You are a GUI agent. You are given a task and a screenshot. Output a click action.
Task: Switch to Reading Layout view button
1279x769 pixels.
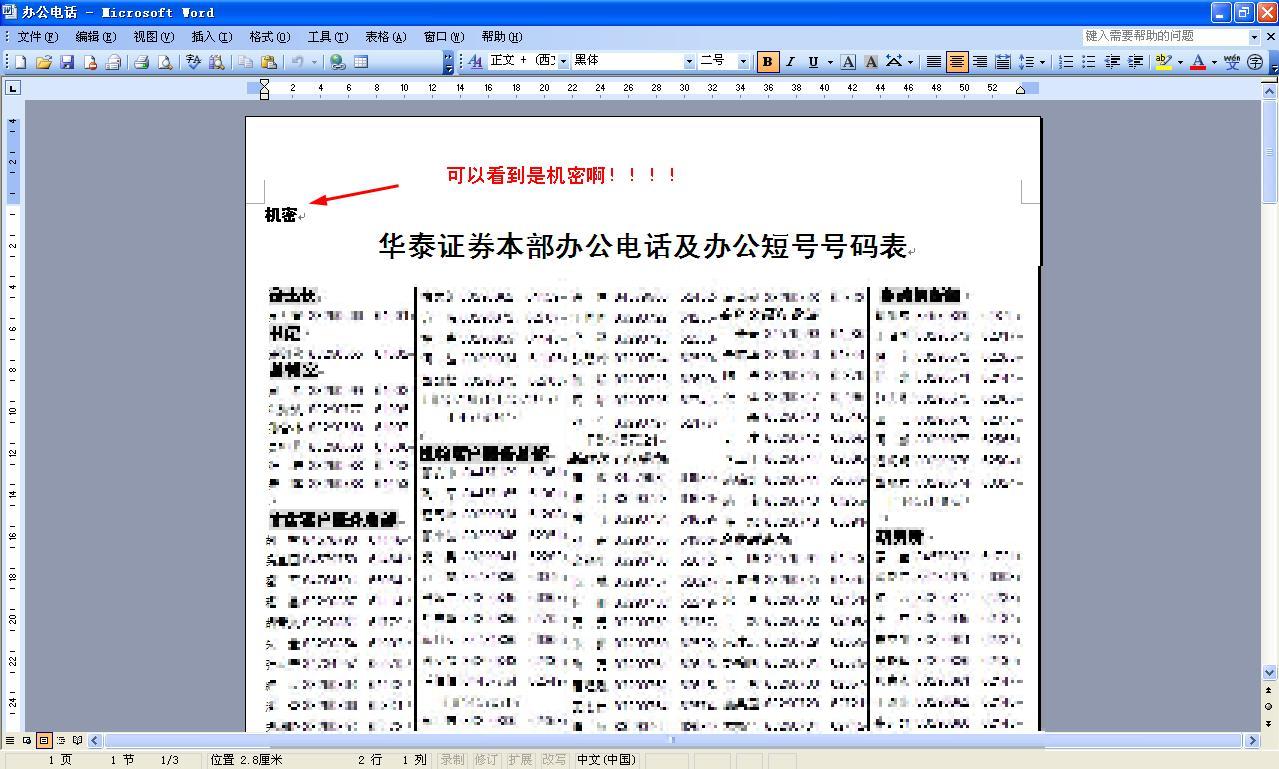click(x=78, y=741)
